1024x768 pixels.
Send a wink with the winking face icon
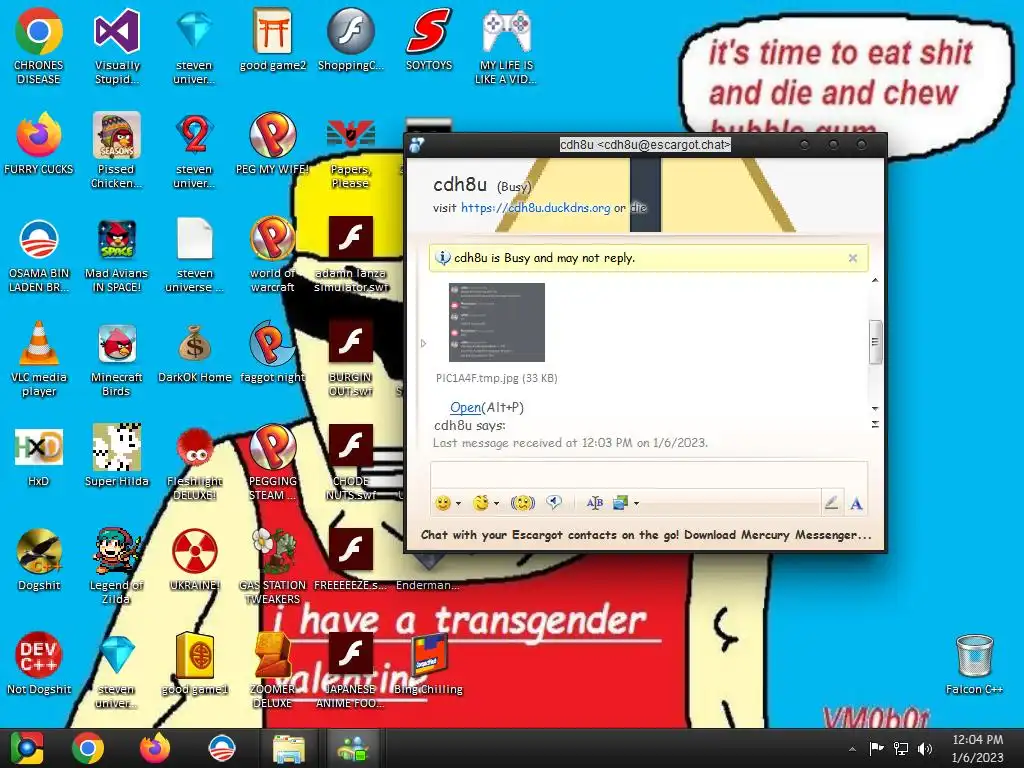point(481,503)
